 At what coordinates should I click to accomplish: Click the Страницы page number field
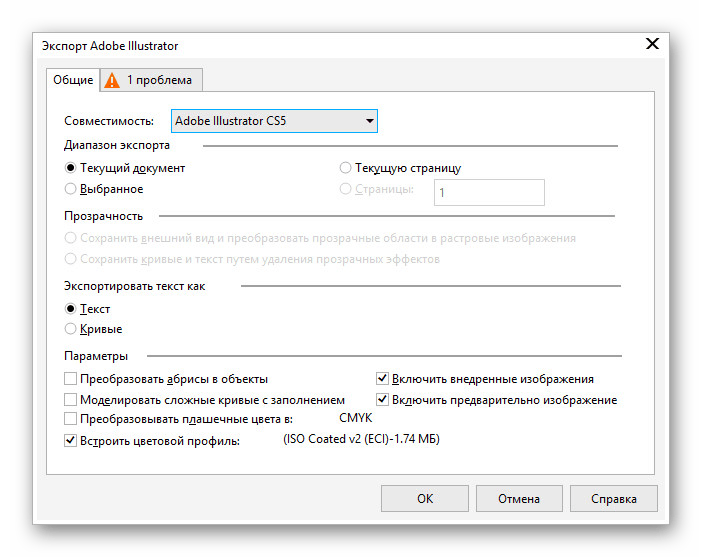[x=489, y=193]
